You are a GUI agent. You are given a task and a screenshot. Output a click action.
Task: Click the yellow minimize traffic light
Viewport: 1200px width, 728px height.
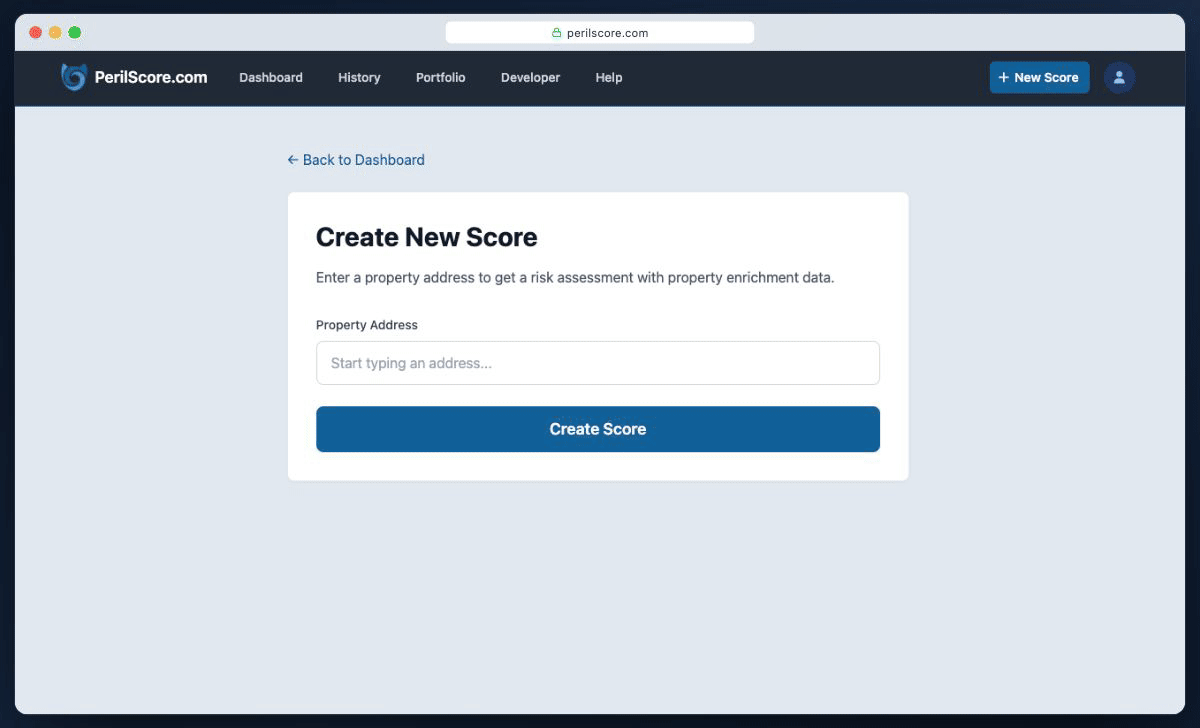(x=54, y=32)
